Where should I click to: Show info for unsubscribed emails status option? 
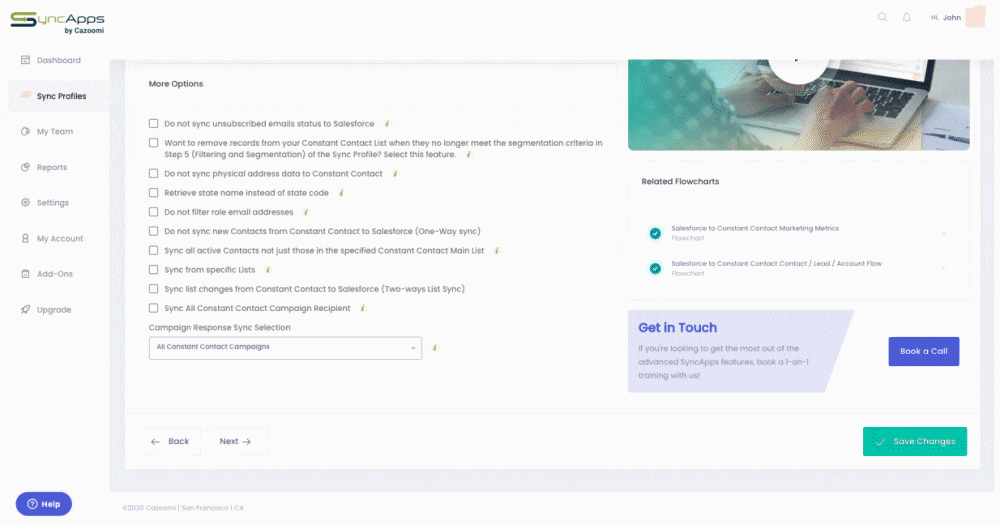pos(387,124)
